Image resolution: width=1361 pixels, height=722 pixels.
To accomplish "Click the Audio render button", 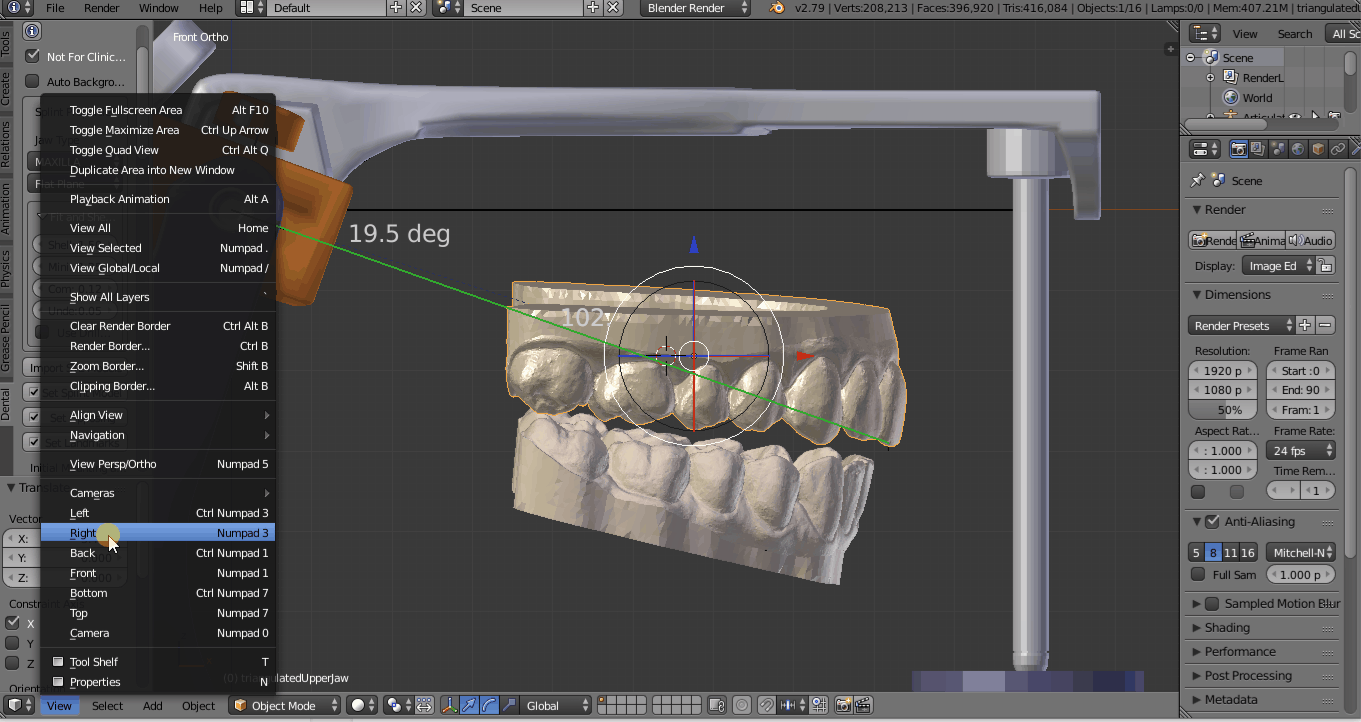I will [1311, 240].
